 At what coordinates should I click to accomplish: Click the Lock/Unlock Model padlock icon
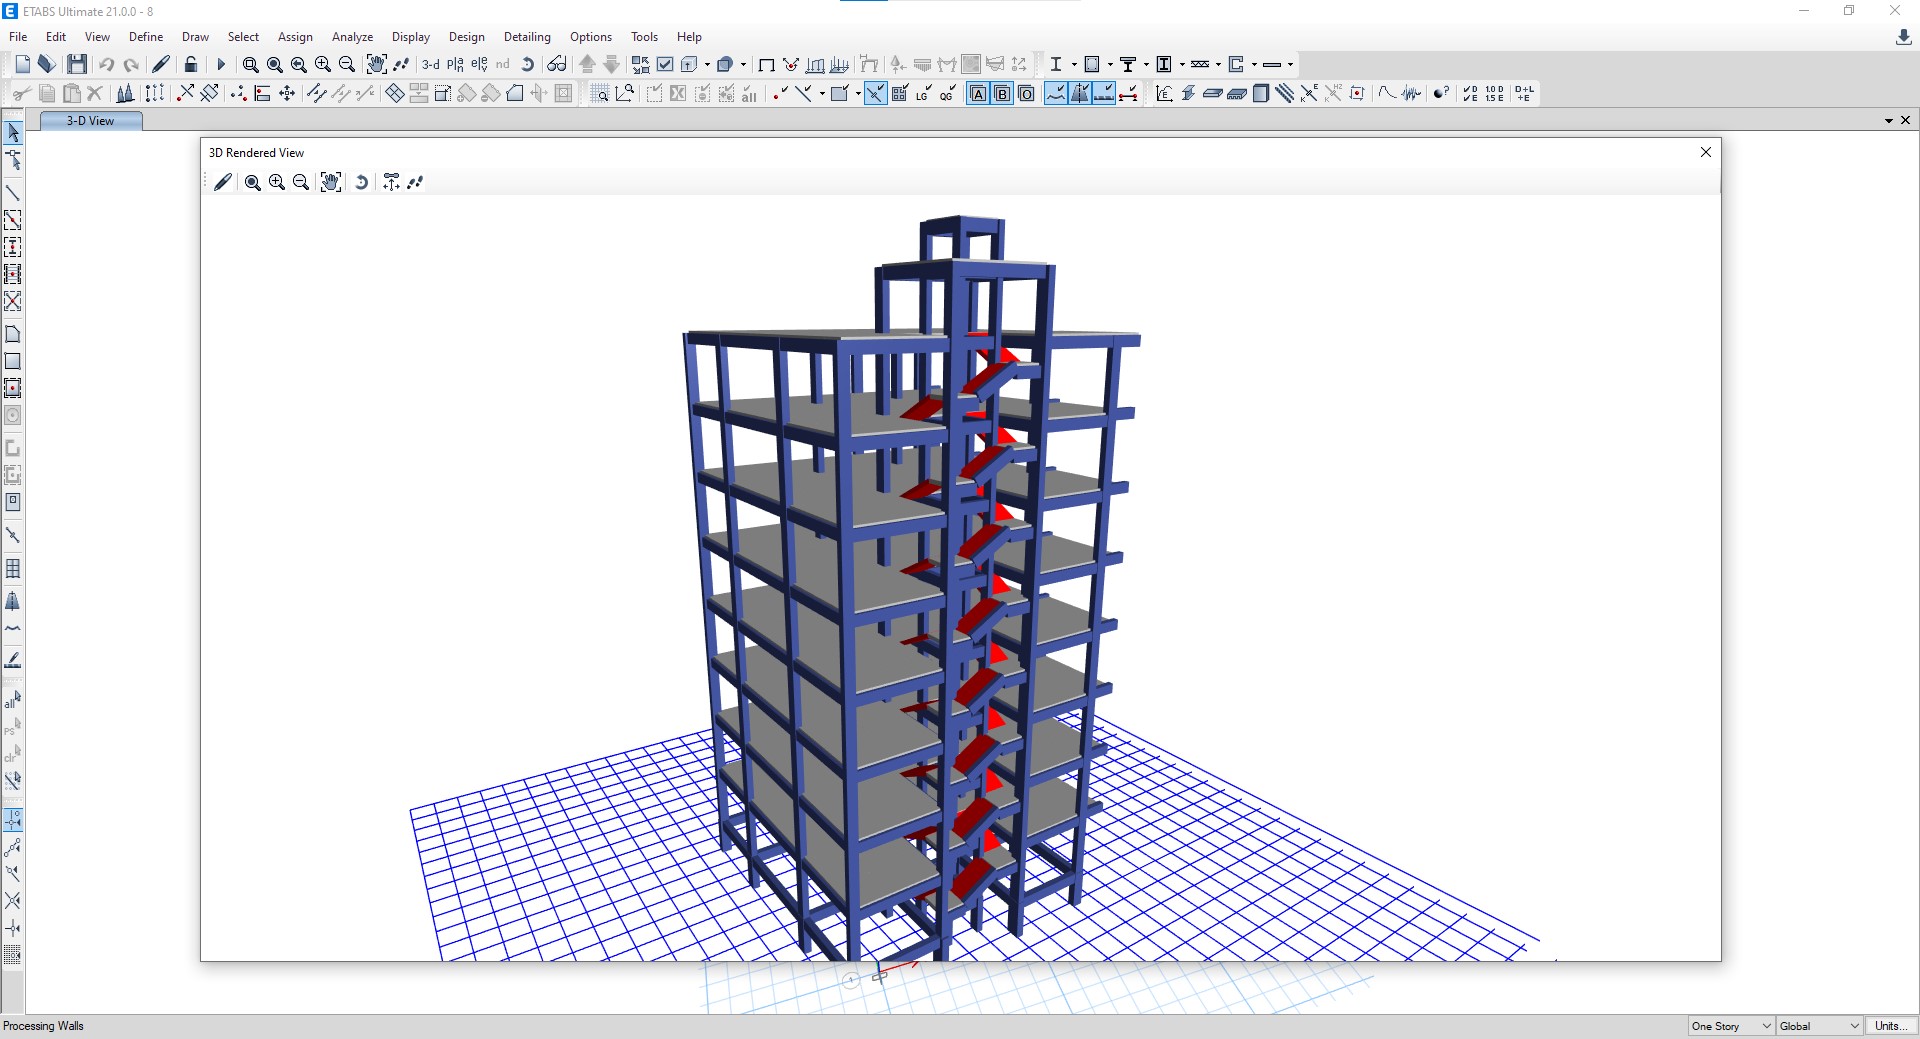[191, 65]
